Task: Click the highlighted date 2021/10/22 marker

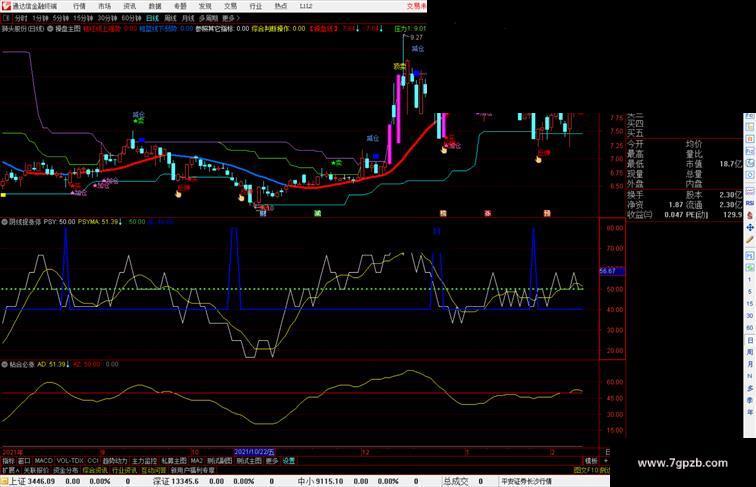Action: (254, 452)
